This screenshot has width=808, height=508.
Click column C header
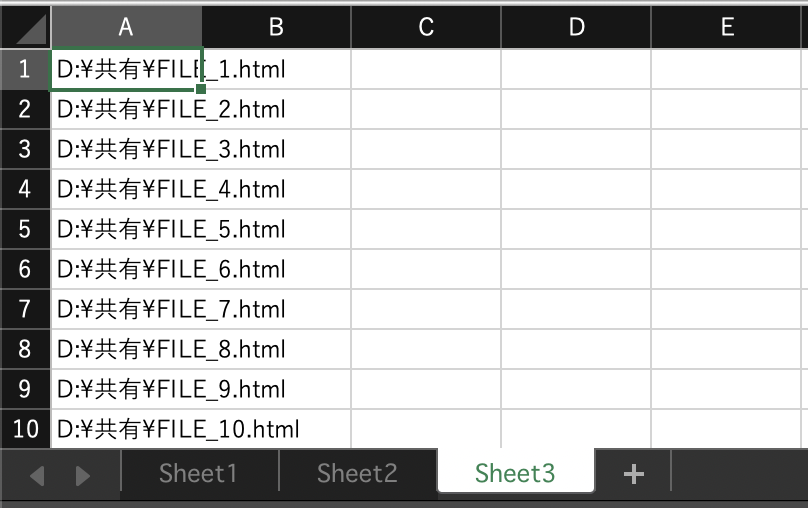point(426,28)
